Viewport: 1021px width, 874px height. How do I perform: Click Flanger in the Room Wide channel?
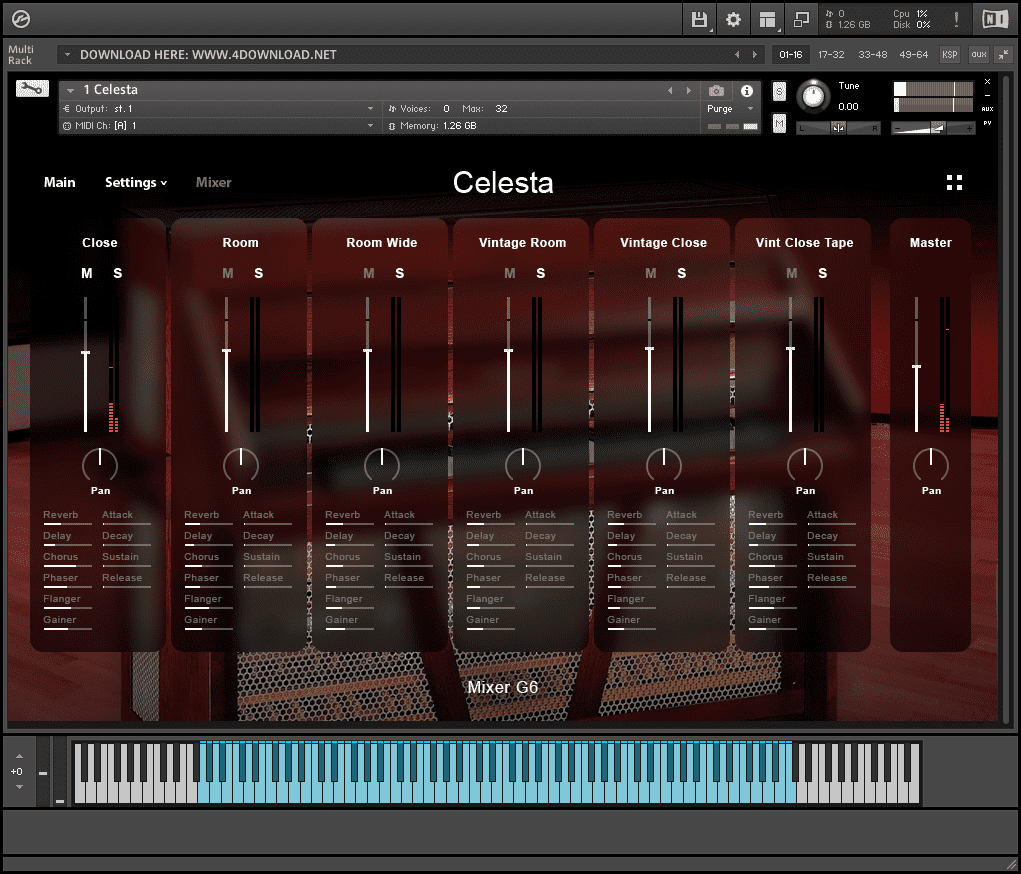point(344,599)
